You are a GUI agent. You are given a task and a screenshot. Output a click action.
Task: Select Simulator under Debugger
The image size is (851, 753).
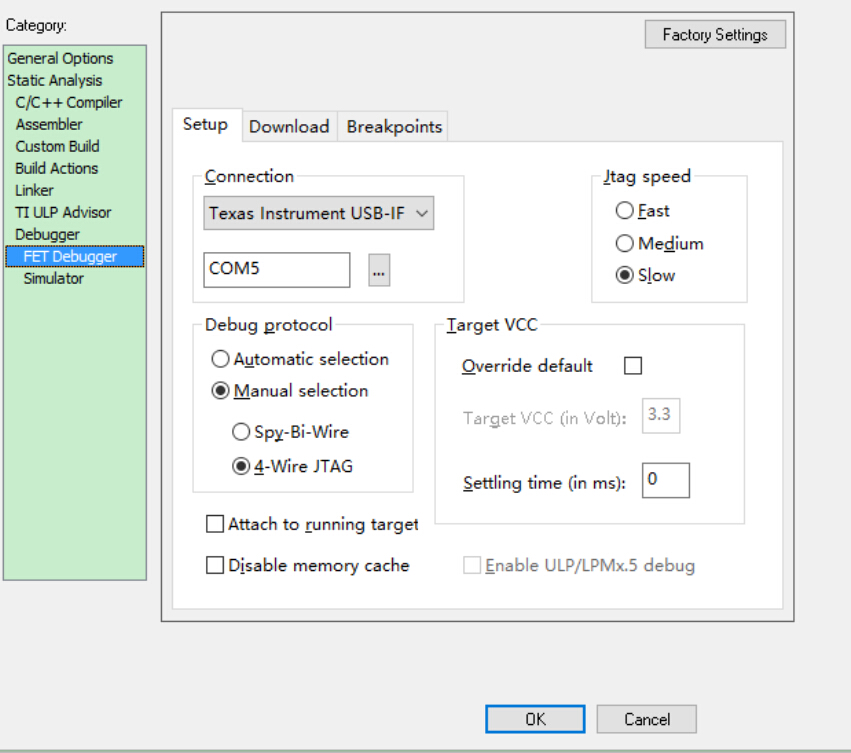[54, 278]
